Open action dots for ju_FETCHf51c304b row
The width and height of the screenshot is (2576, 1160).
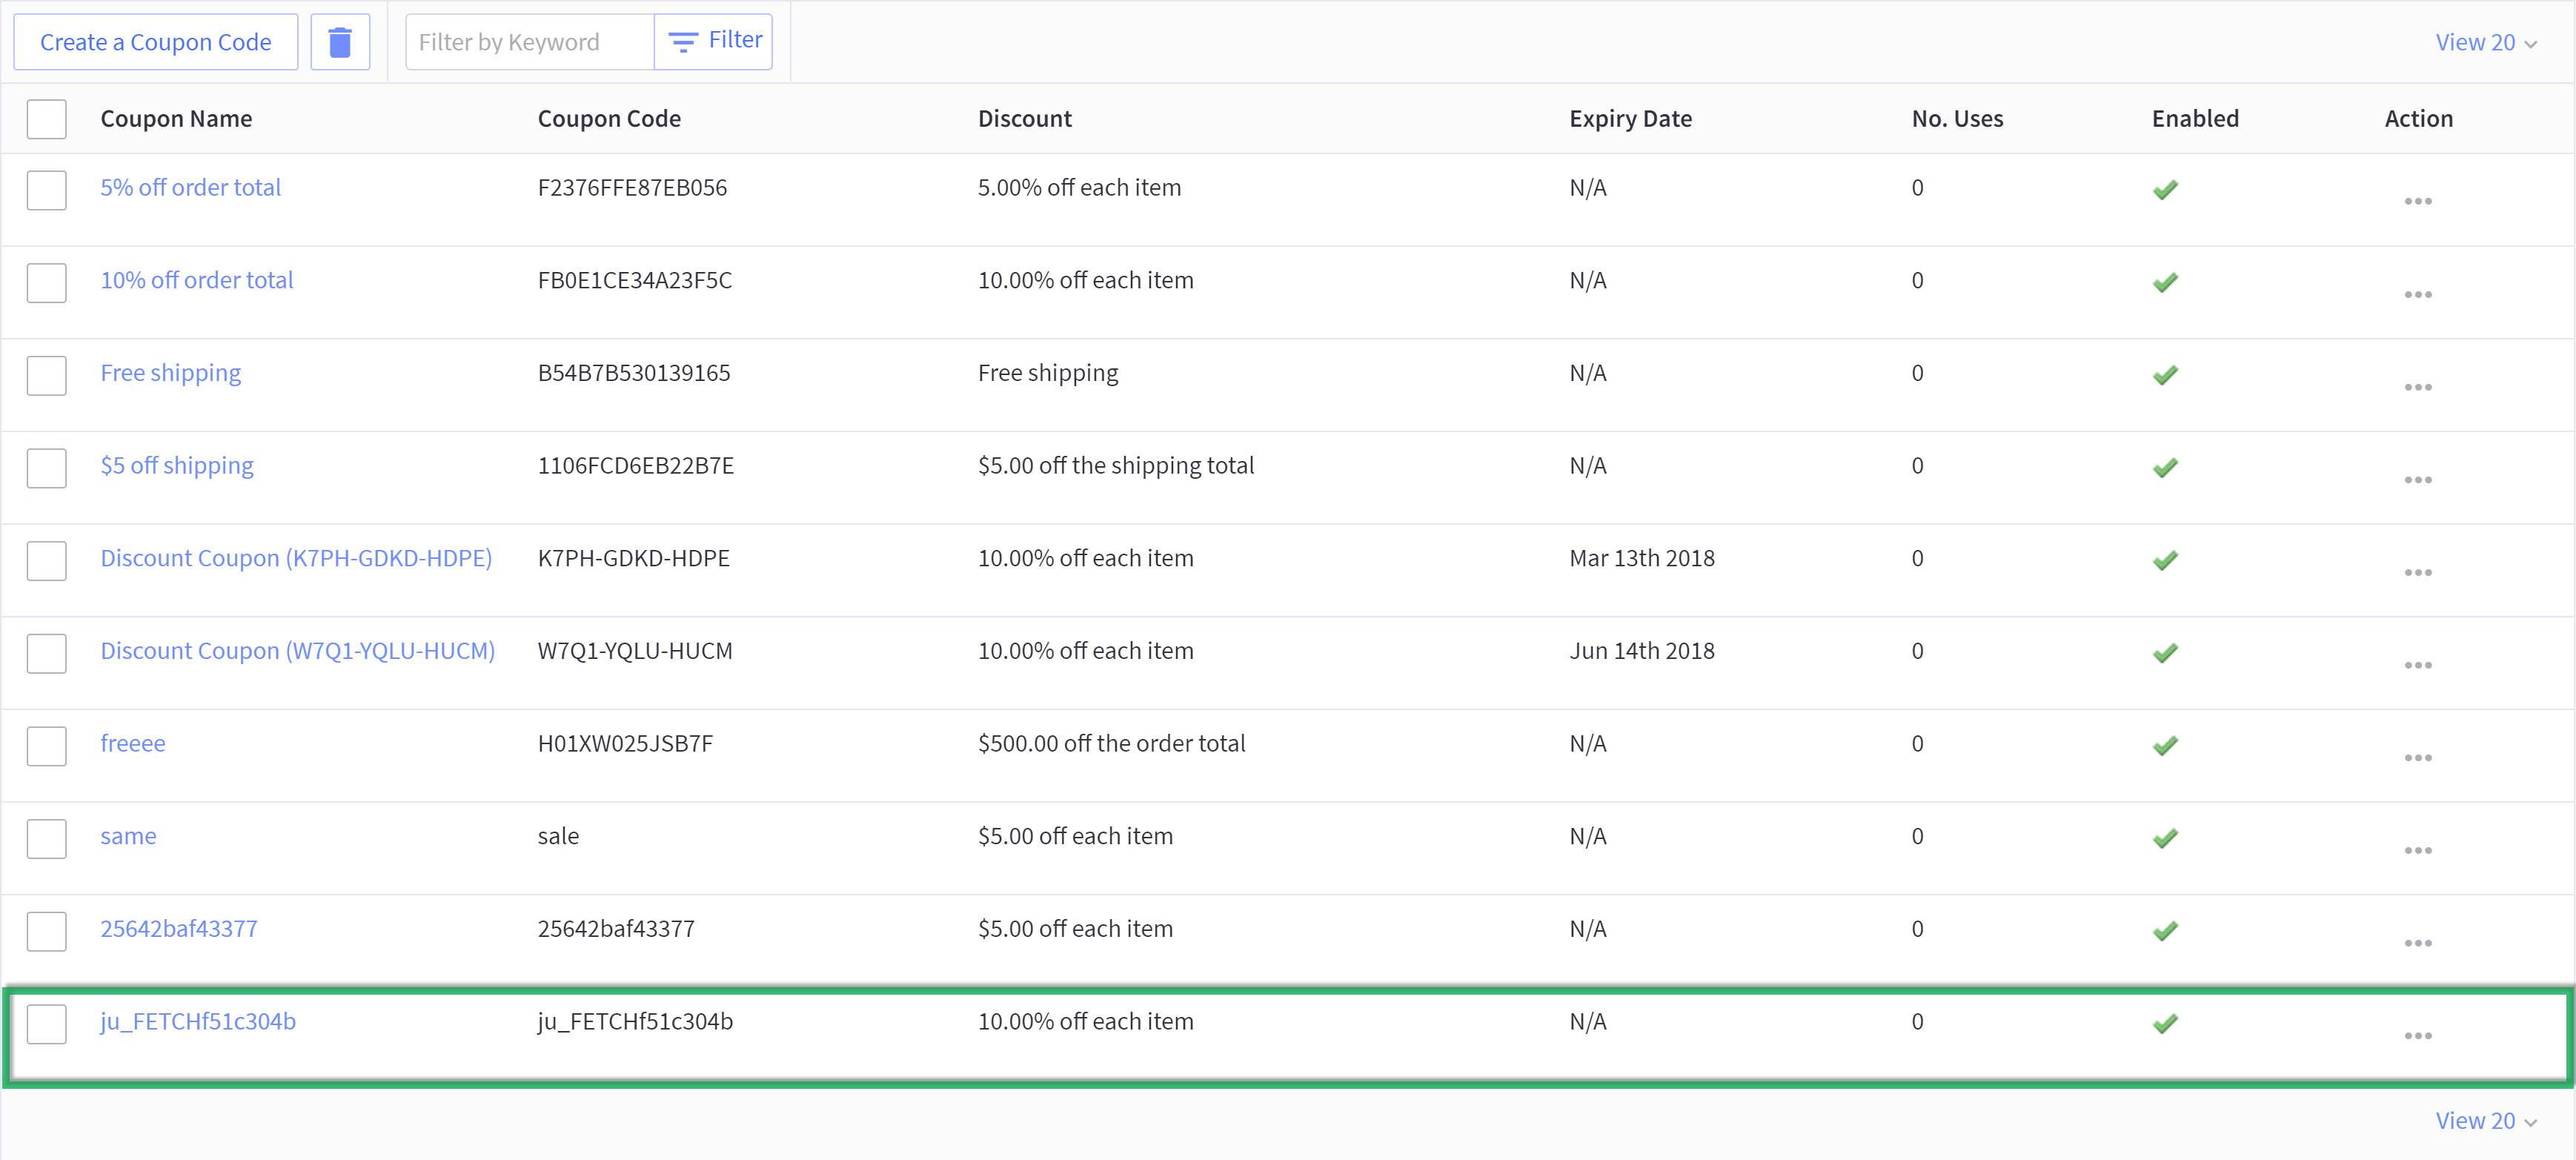2417,1036
